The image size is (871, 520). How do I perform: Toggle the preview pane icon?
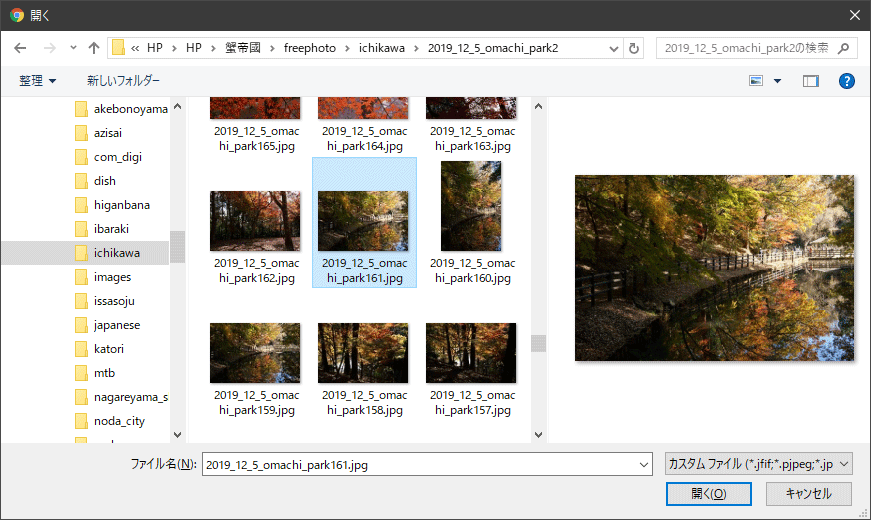pos(810,81)
